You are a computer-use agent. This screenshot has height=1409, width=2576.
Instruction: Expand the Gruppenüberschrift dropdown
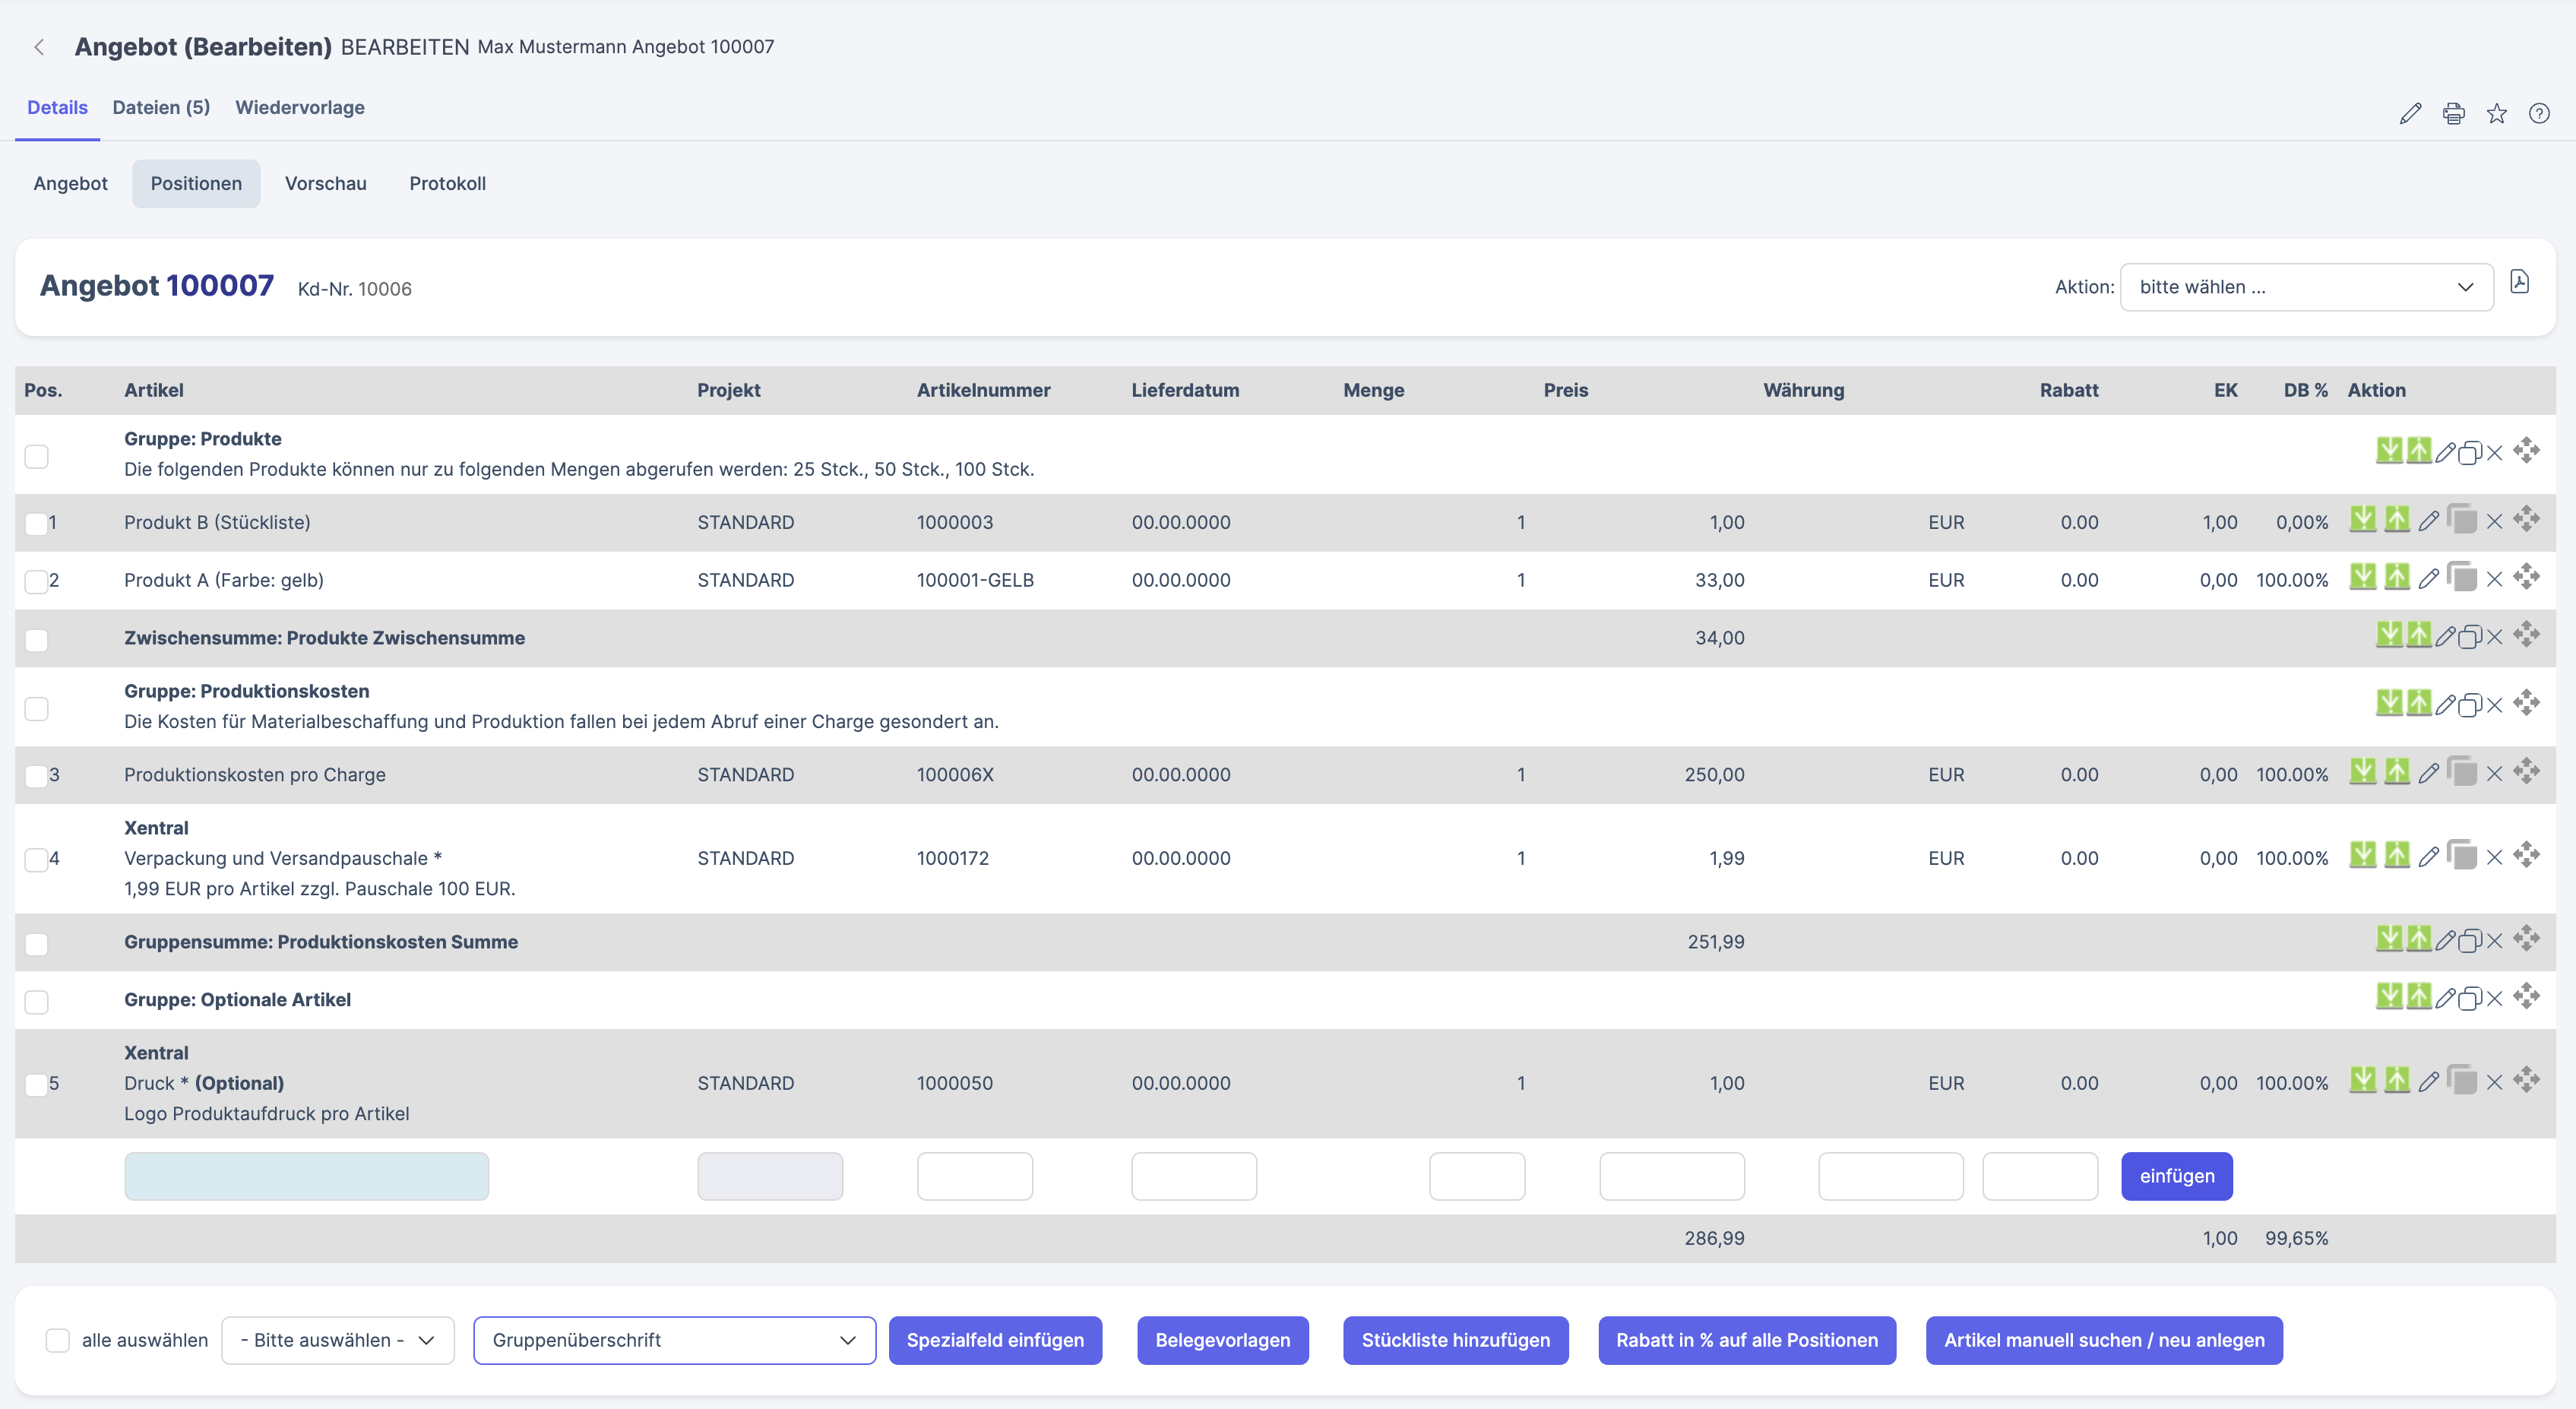674,1340
